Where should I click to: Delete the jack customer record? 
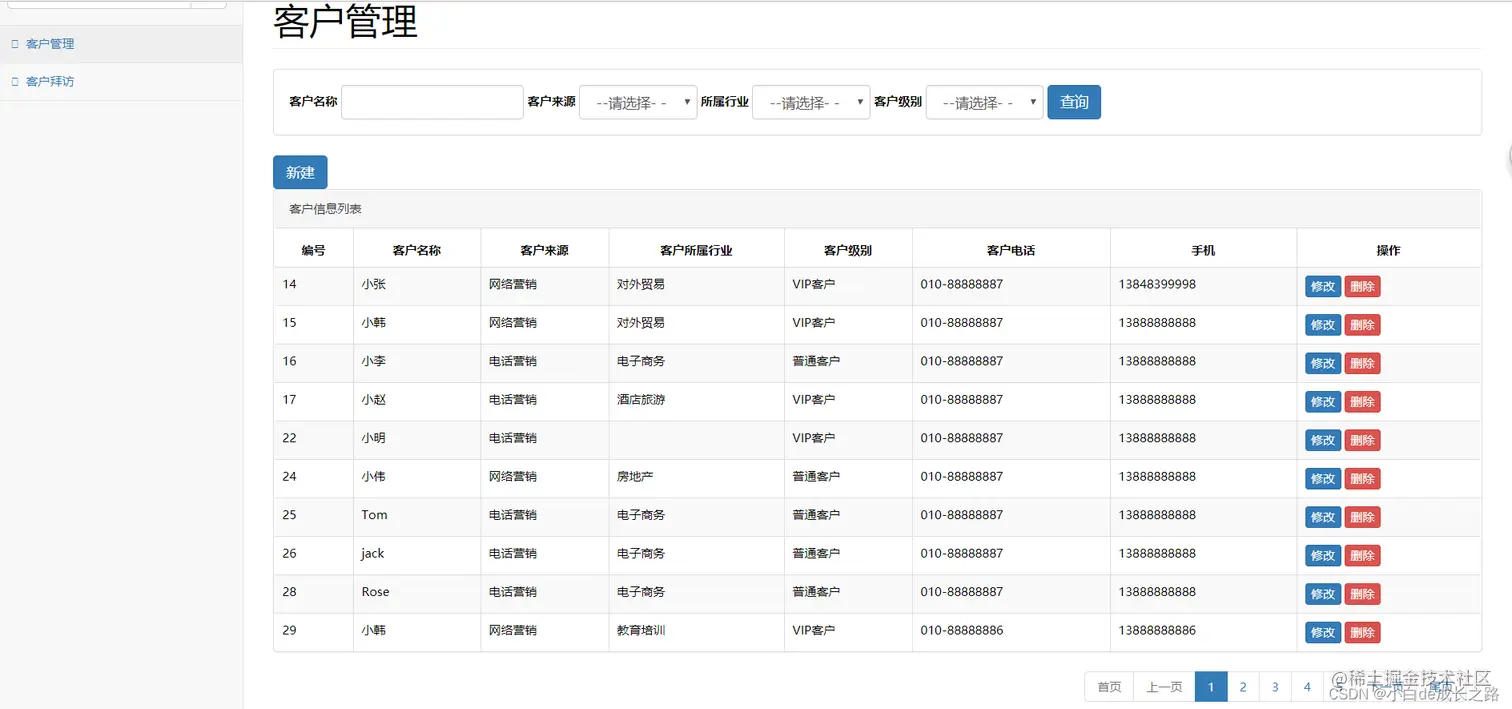click(x=1362, y=556)
